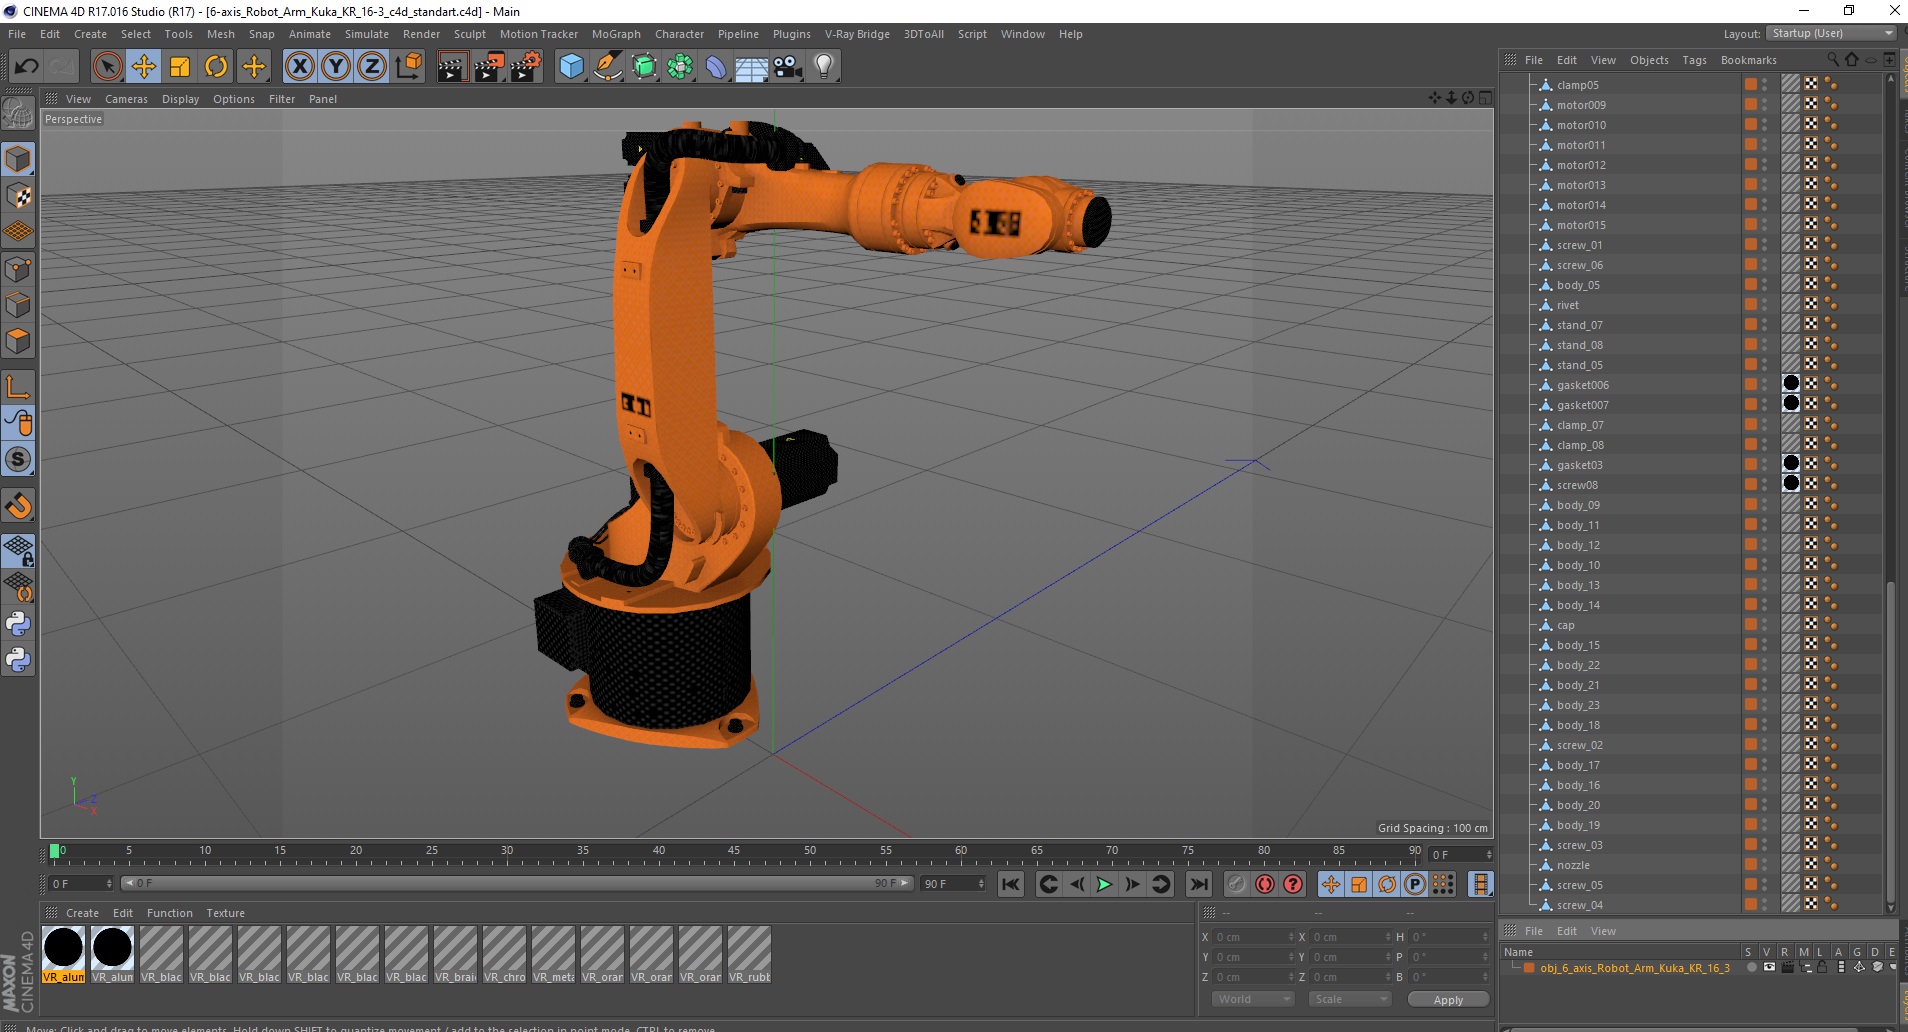
Task: Activate the Rotate tool
Action: [216, 67]
